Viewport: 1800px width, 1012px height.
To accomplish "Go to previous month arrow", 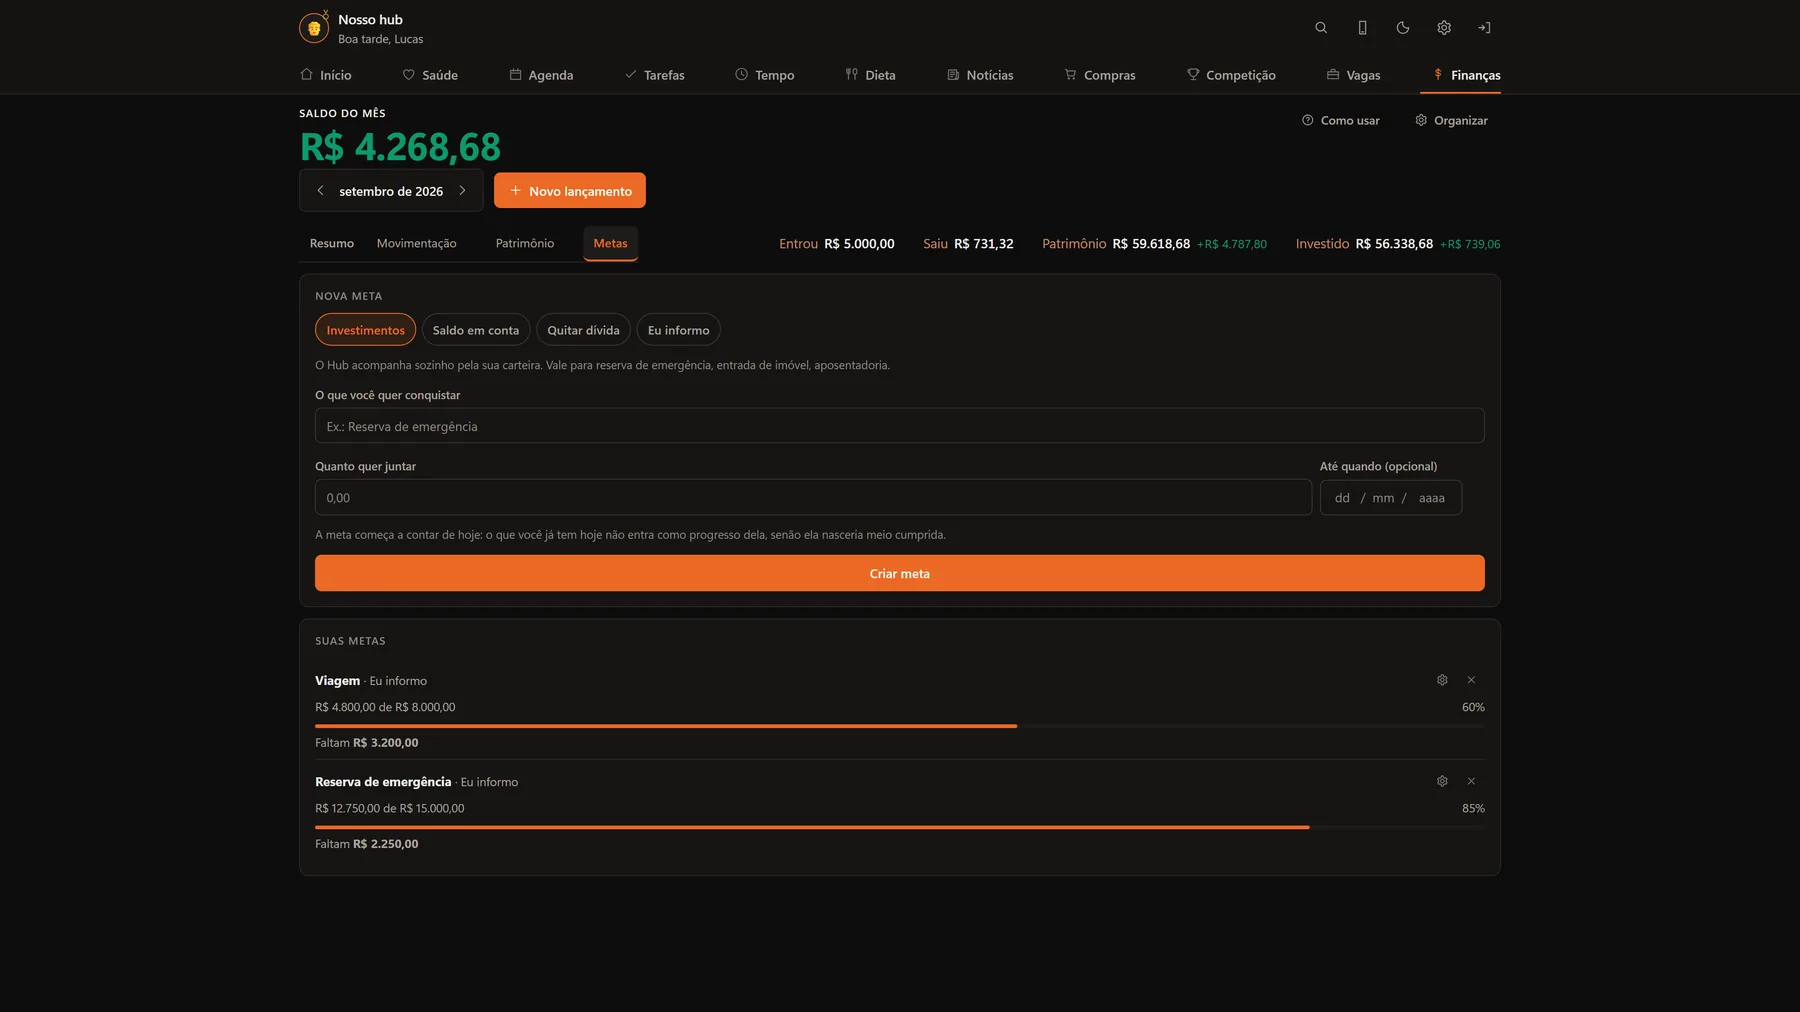I will click(320, 190).
